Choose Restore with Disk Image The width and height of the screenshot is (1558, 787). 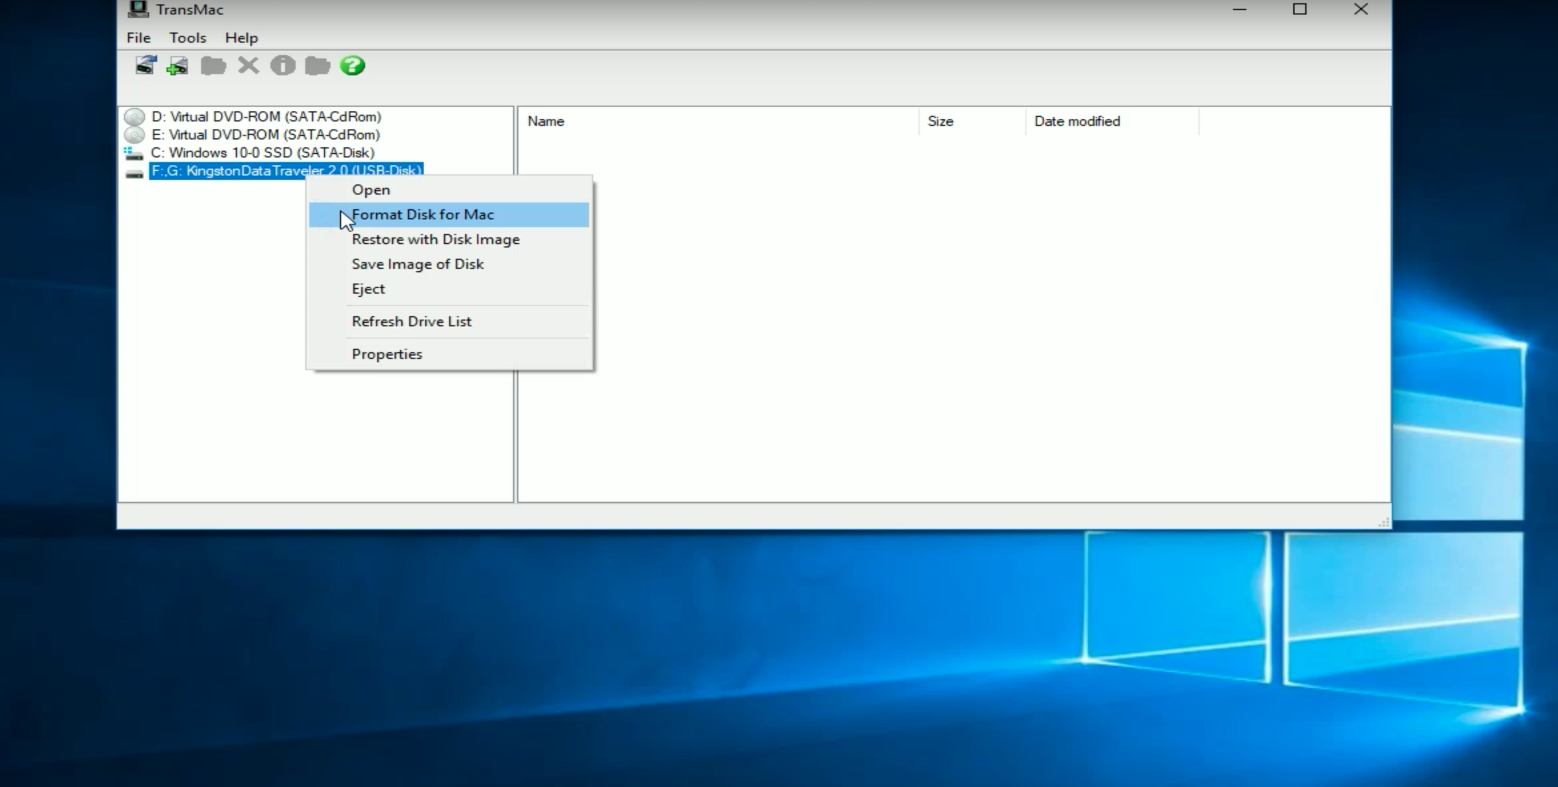pos(449,240)
